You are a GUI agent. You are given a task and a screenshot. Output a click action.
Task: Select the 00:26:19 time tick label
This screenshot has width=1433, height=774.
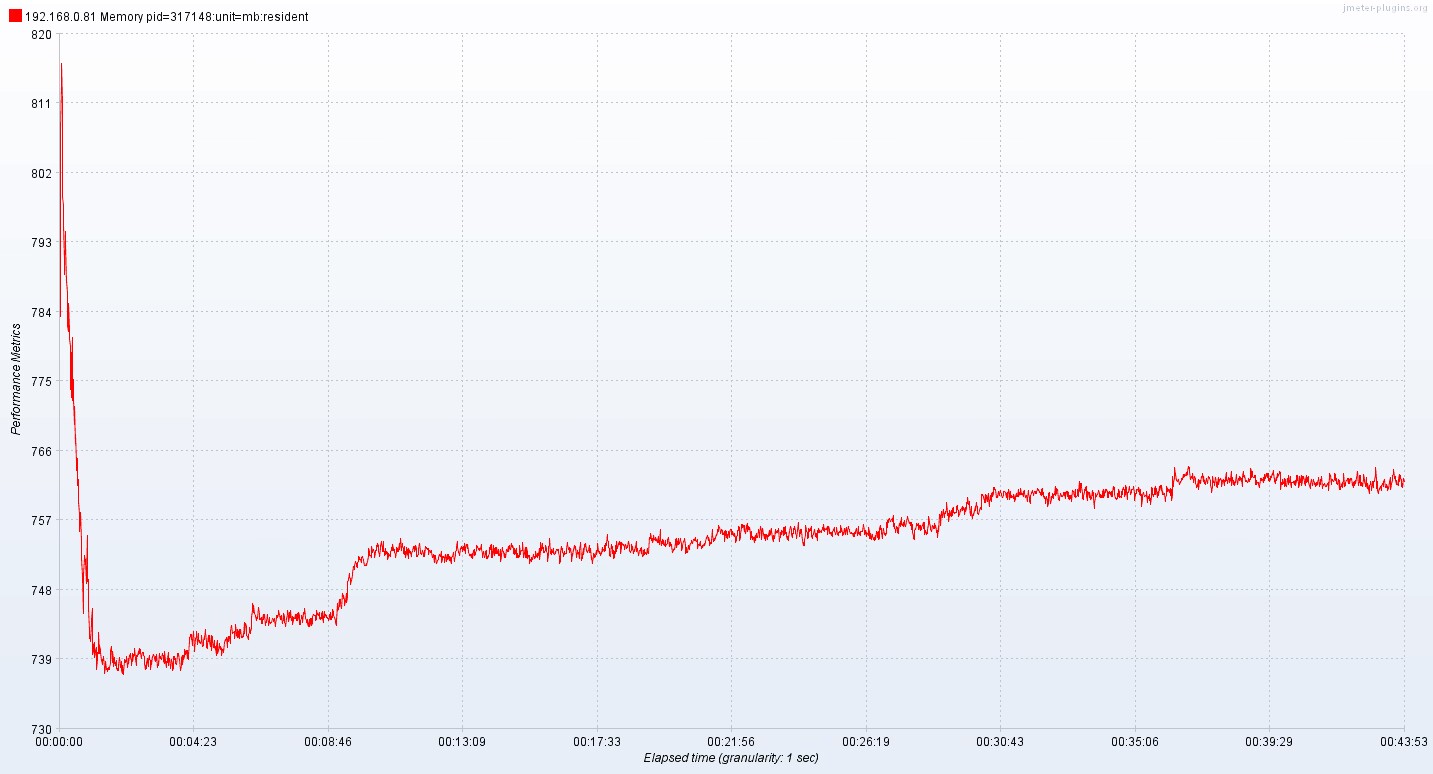pos(866,740)
